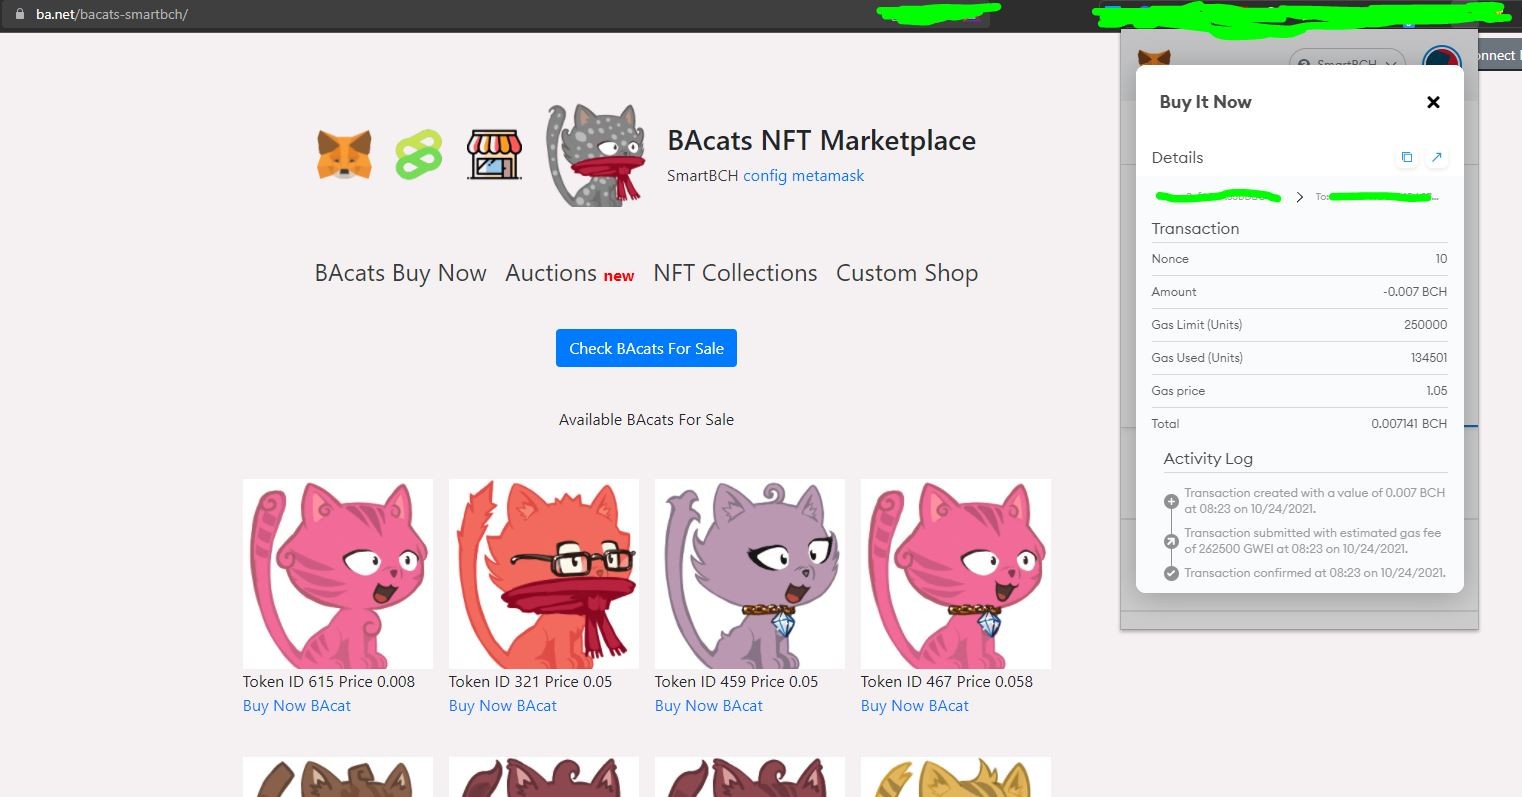Click 'Transaction confirmed at 08:23' log entry
Viewport: 1522px width, 797px height.
(x=1315, y=573)
